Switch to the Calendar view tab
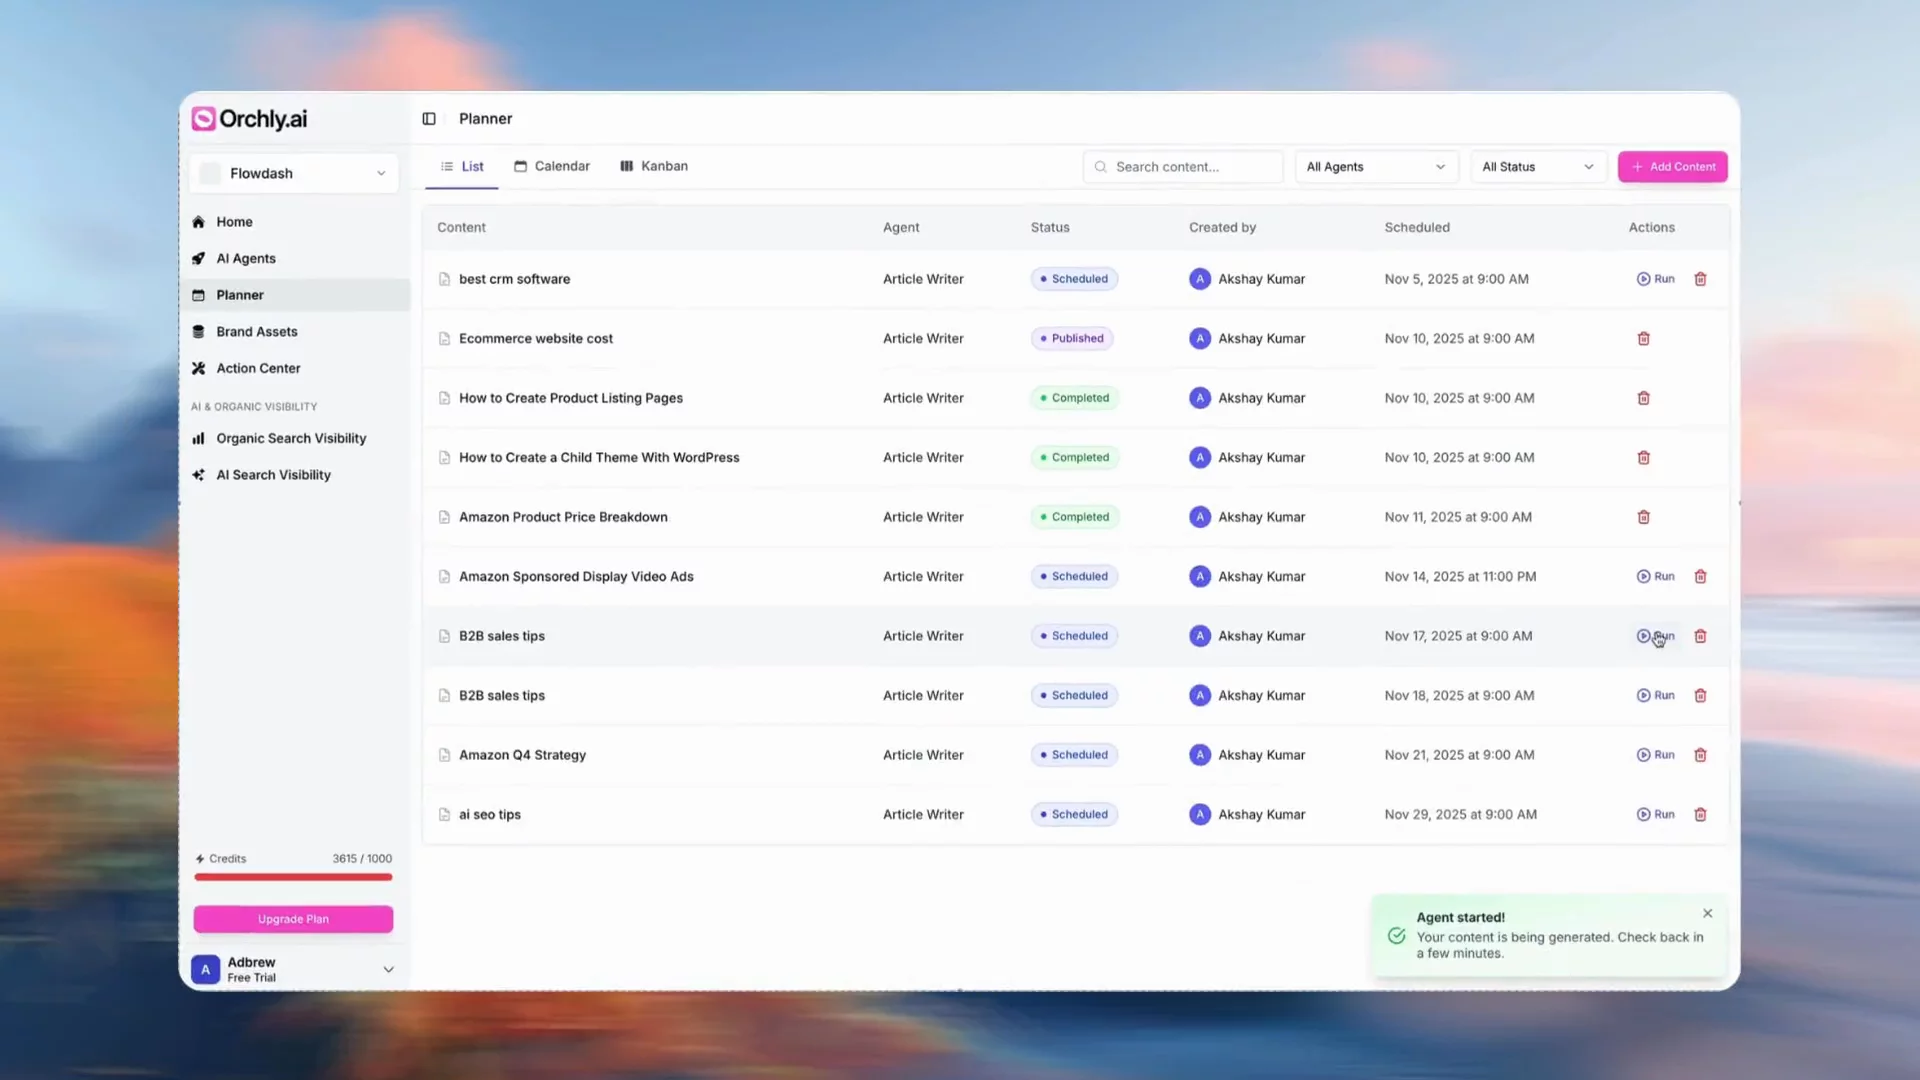This screenshot has height=1080, width=1920. (552, 166)
